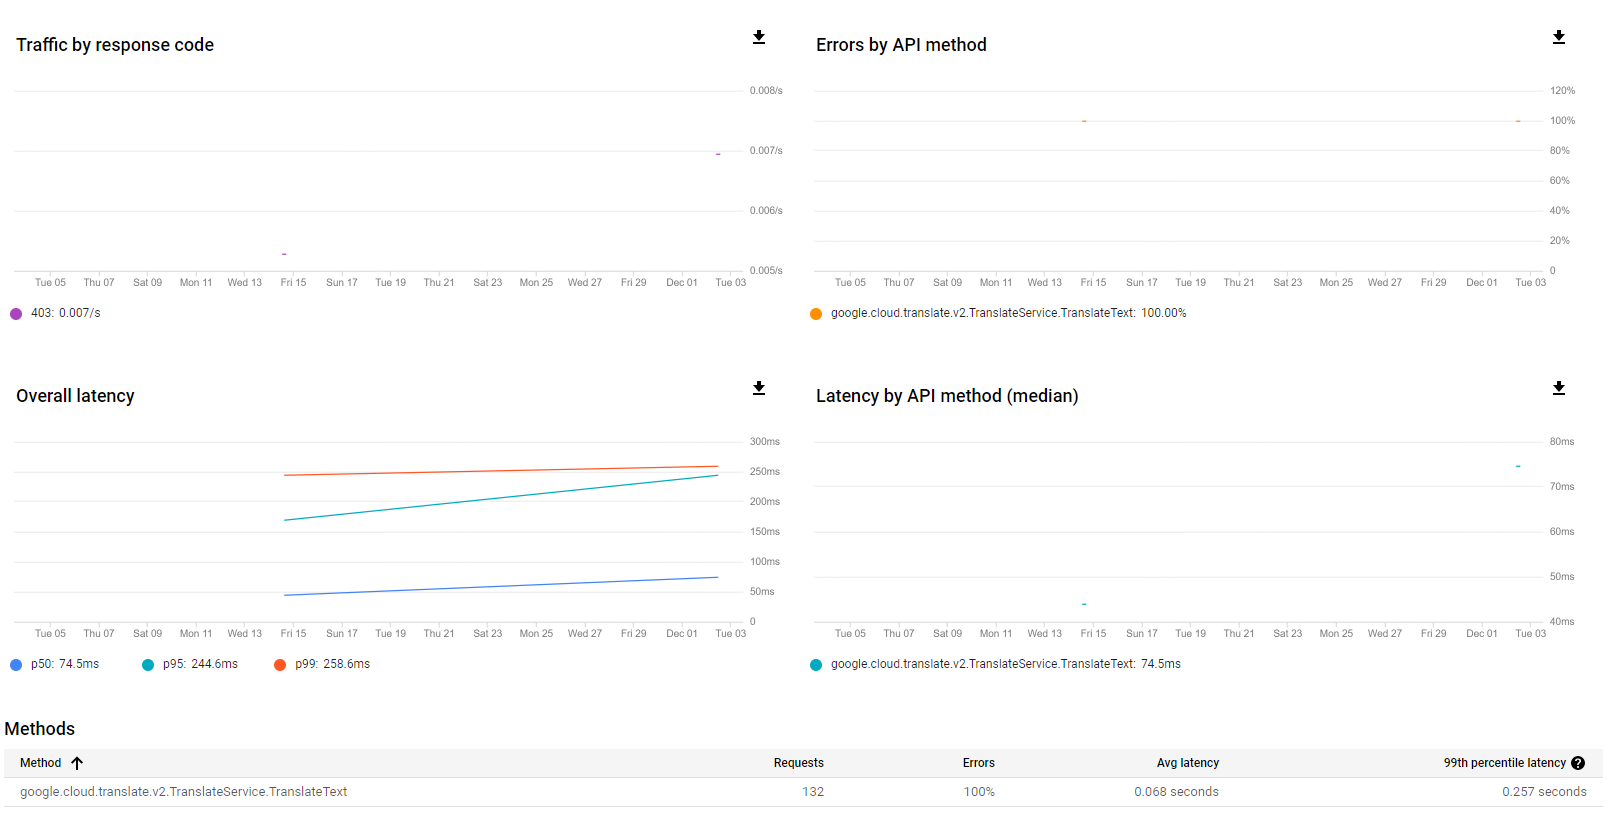Sort table by Errors column
Viewport: 1615px width, 830px height.
978,763
